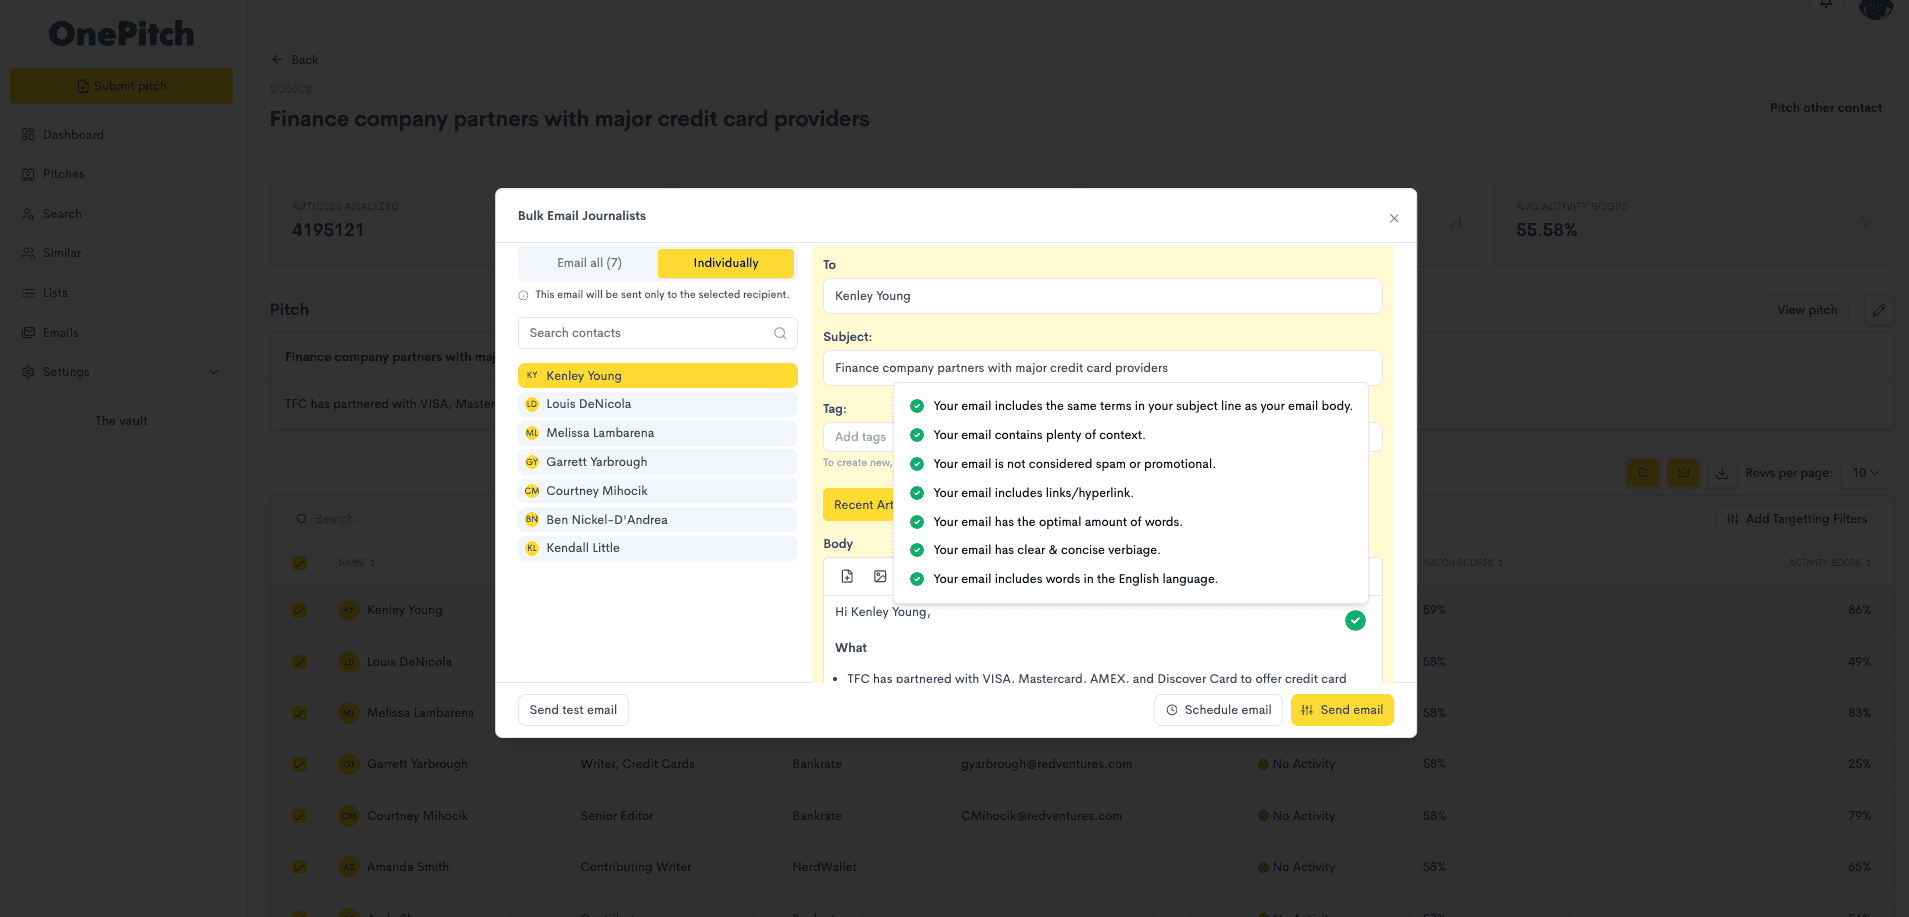
Task: Click the search magnifier icon in contacts
Action: 780,333
